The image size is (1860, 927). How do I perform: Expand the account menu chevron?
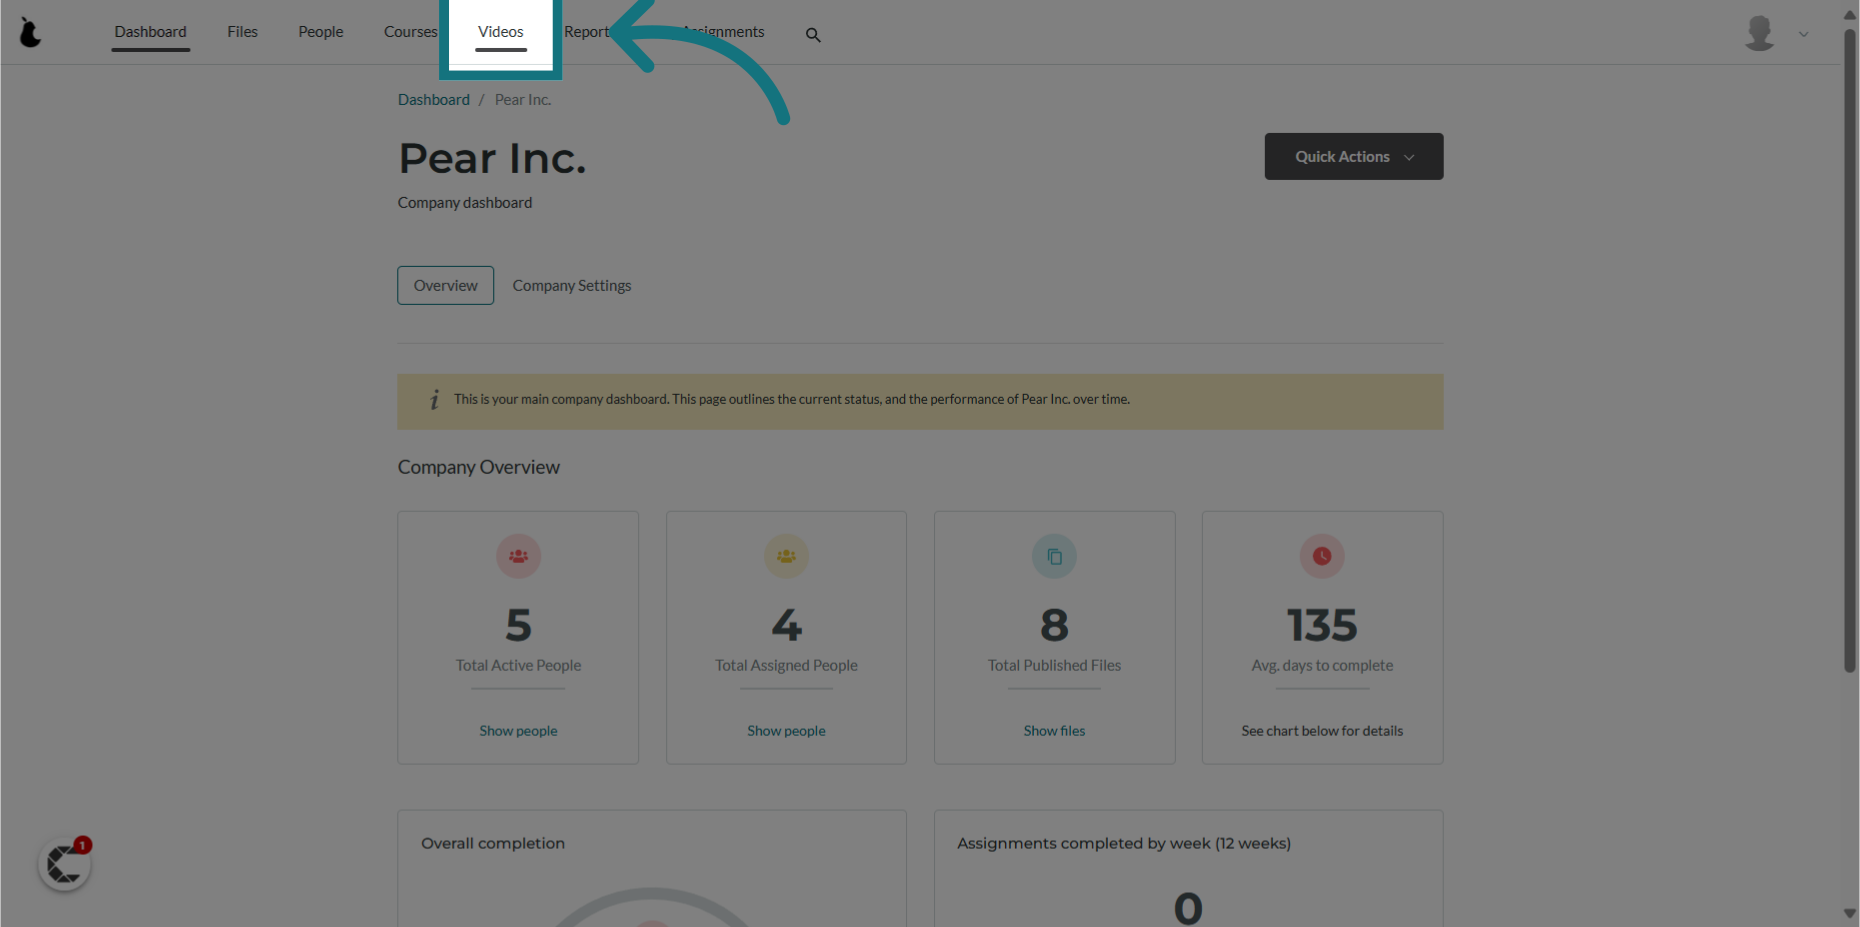click(1803, 34)
